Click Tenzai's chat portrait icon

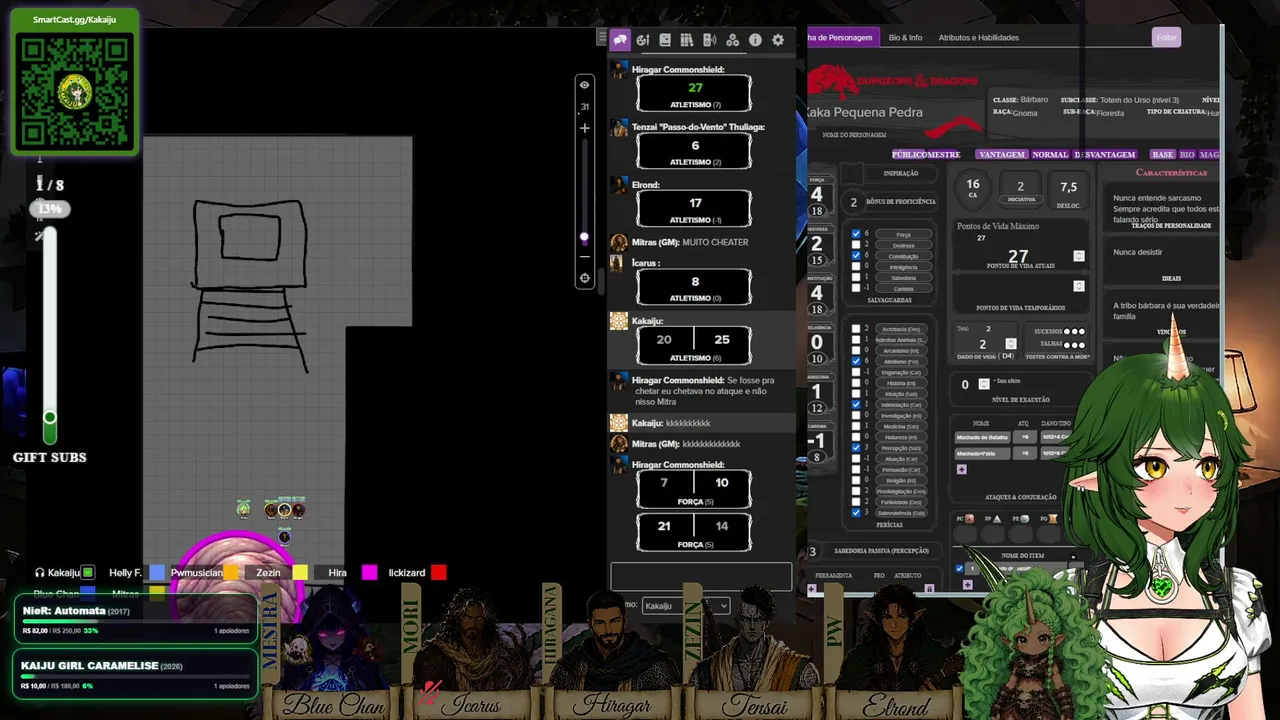(x=620, y=128)
